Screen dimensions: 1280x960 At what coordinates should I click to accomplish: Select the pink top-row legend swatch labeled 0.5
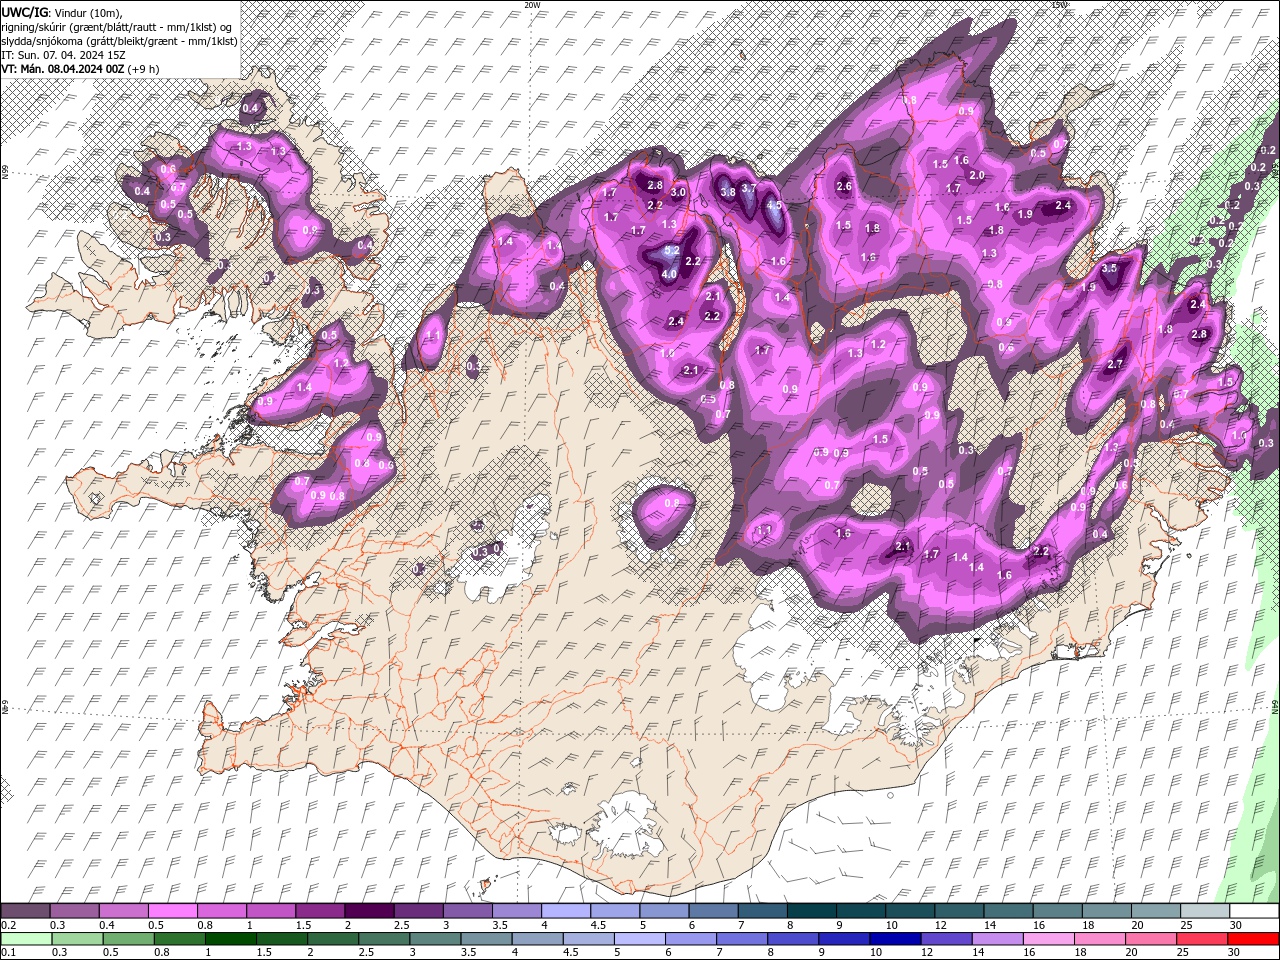click(x=172, y=910)
